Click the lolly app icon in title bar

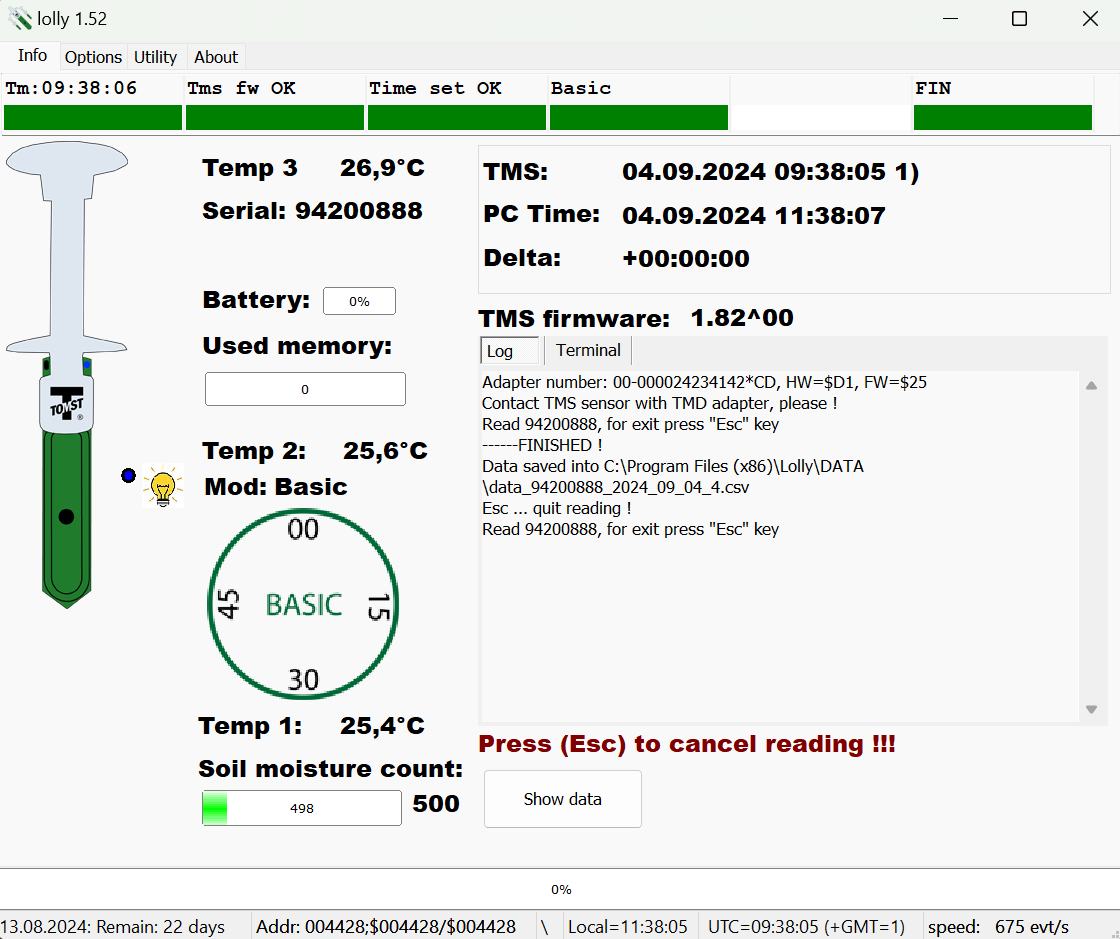point(20,19)
